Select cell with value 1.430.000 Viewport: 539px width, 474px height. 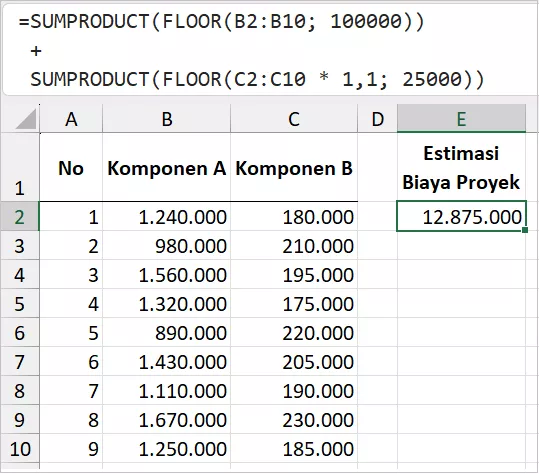coord(167,362)
